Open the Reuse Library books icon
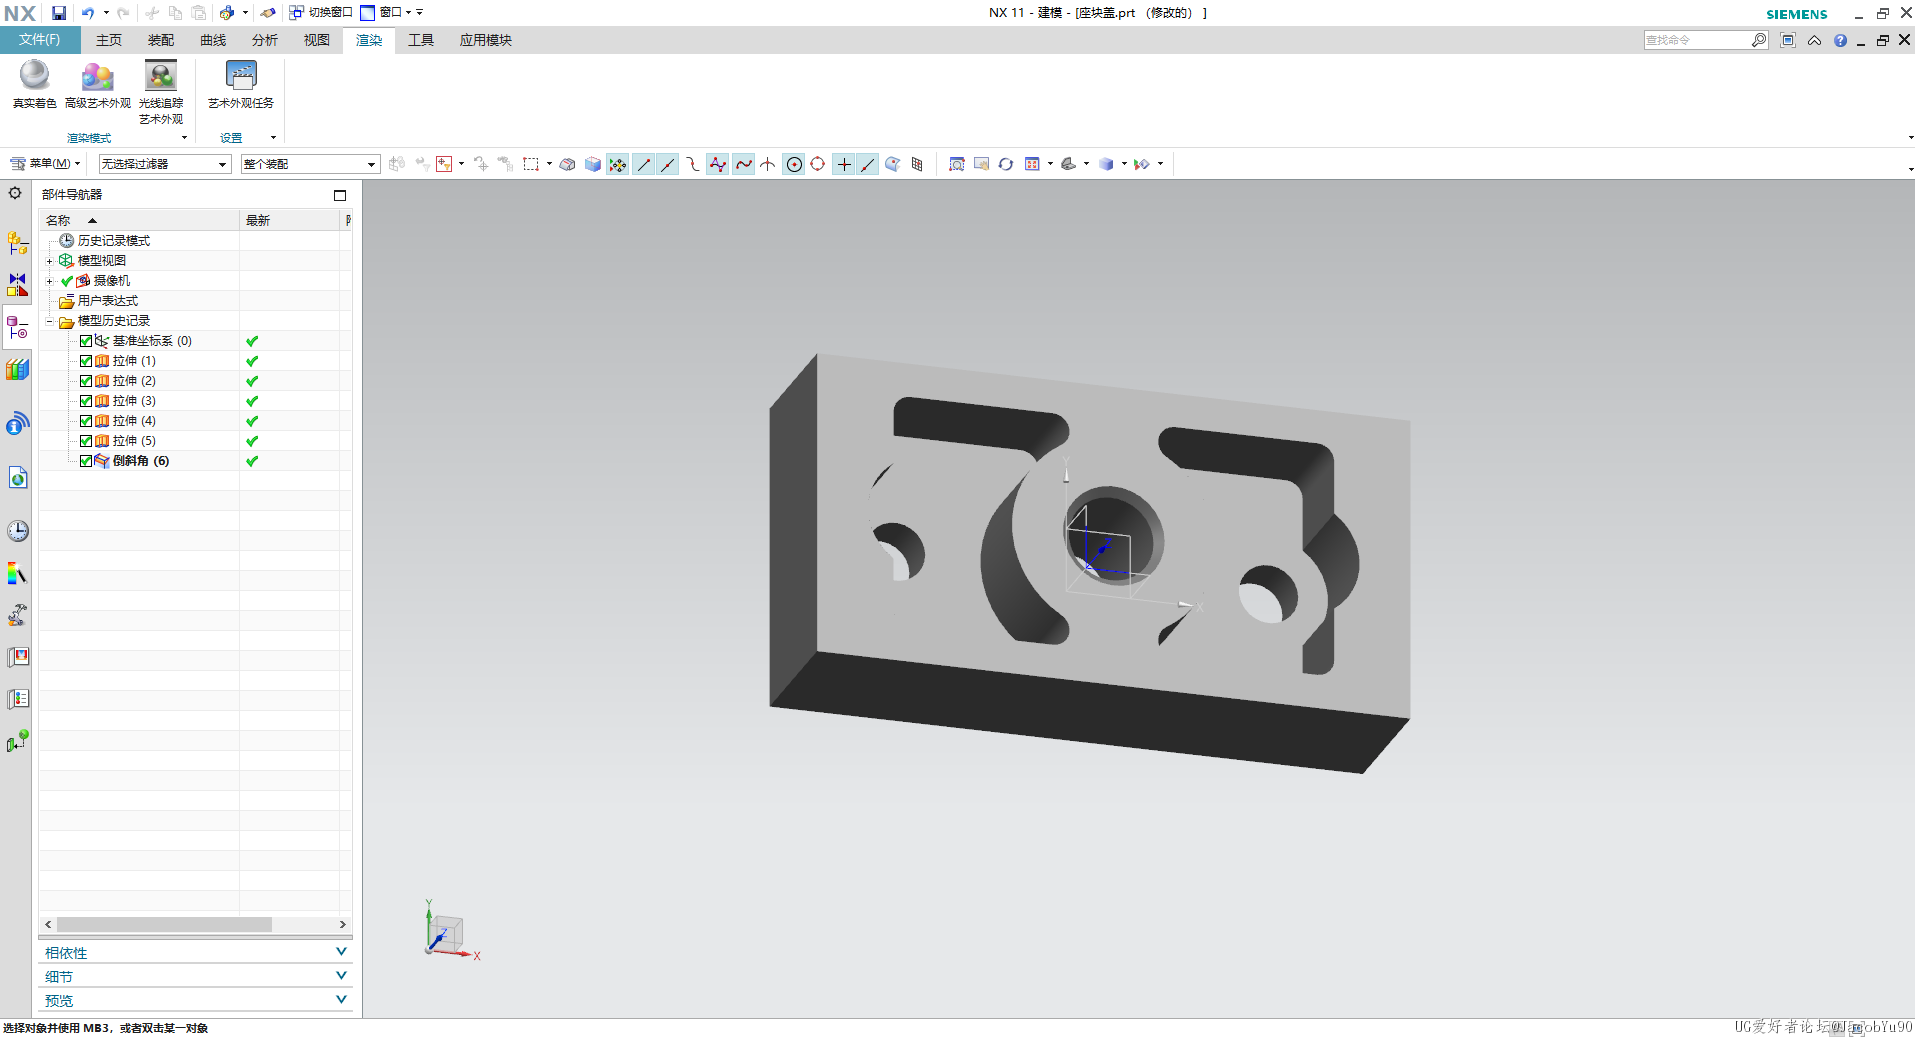The image size is (1915, 1038). 18,369
